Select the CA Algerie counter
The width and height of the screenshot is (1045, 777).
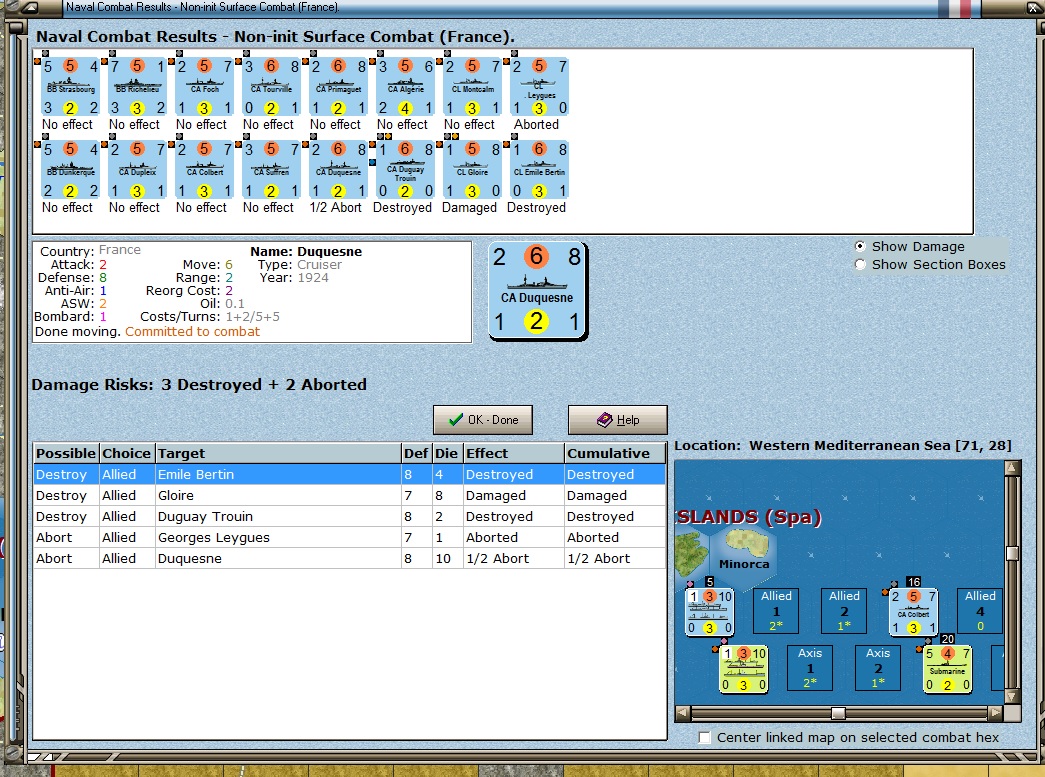(405, 87)
